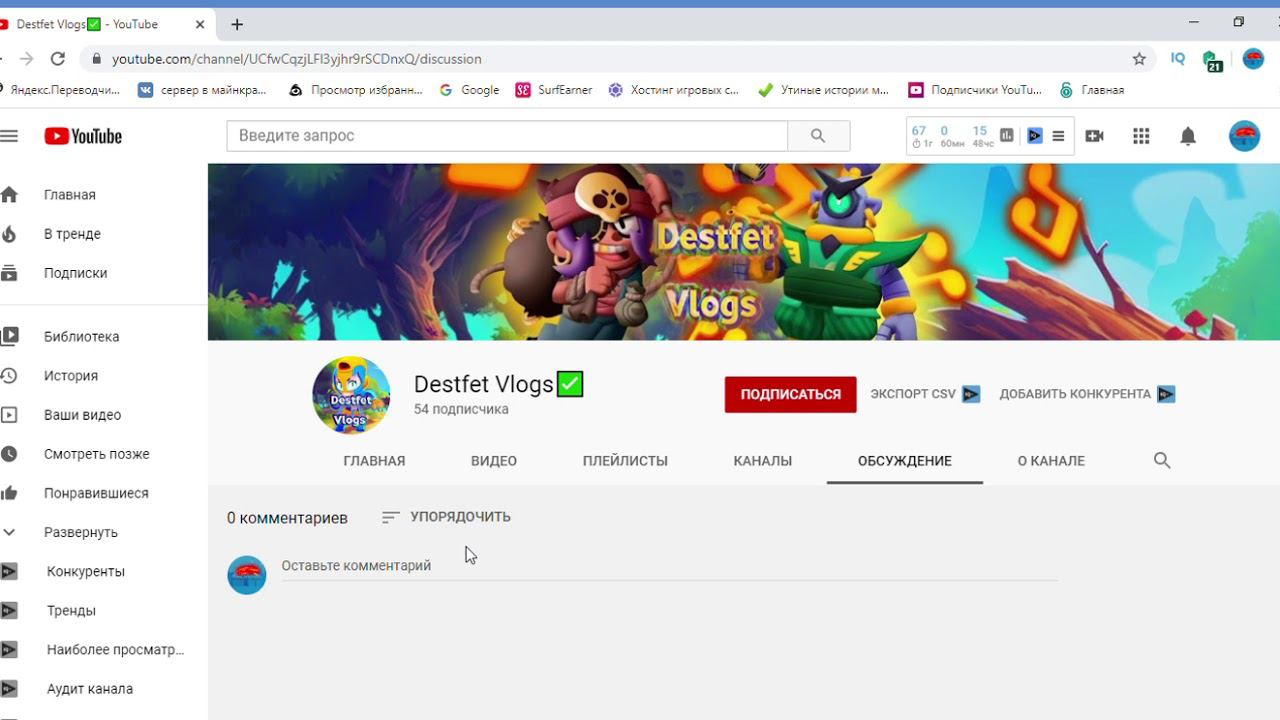Image resolution: width=1280 pixels, height=720 pixels.
Task: Open the УПОРЯДОЧИТЬ sort dropdown
Action: tap(446, 517)
